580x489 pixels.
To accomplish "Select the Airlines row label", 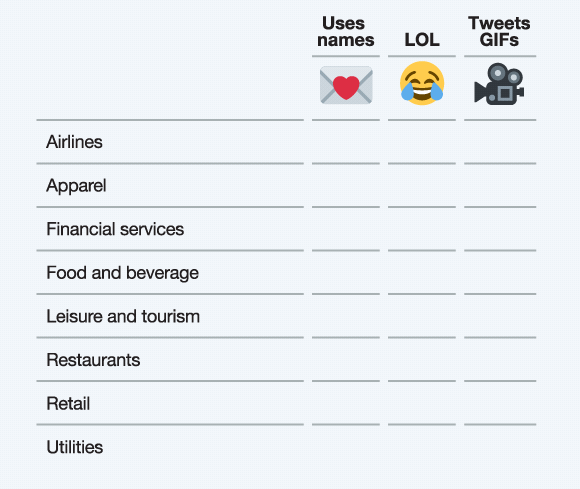I will pos(74,142).
